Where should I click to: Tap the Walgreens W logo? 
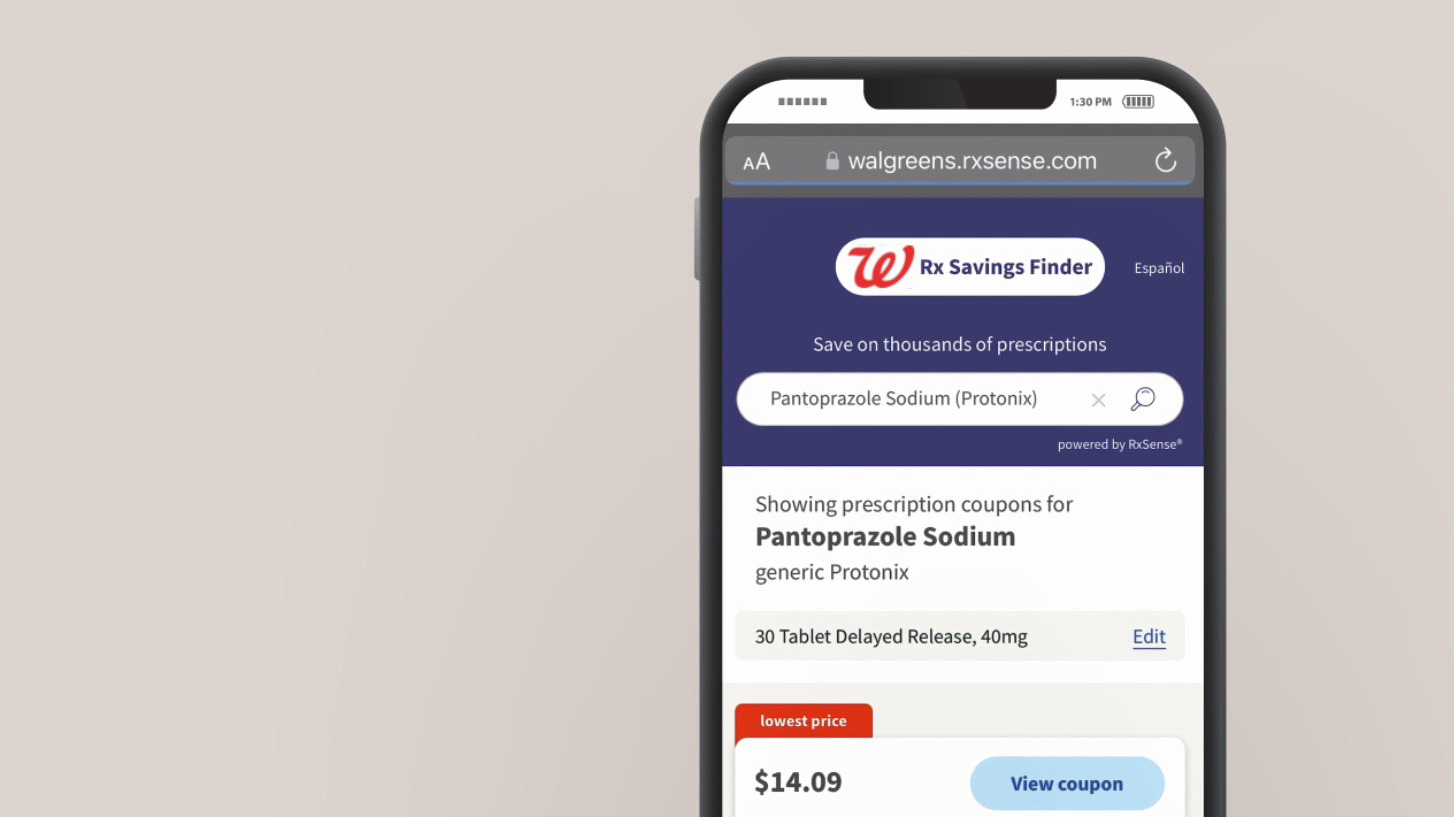click(880, 266)
